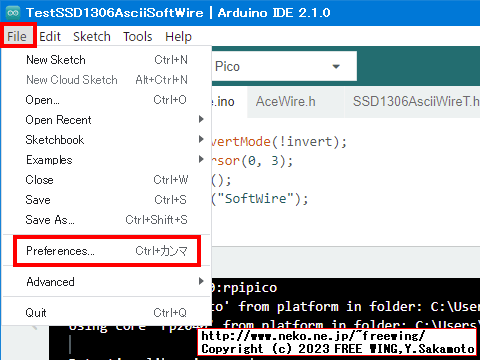Expand the Sketchbook submenu
480x360 pixels.
pos(107,140)
